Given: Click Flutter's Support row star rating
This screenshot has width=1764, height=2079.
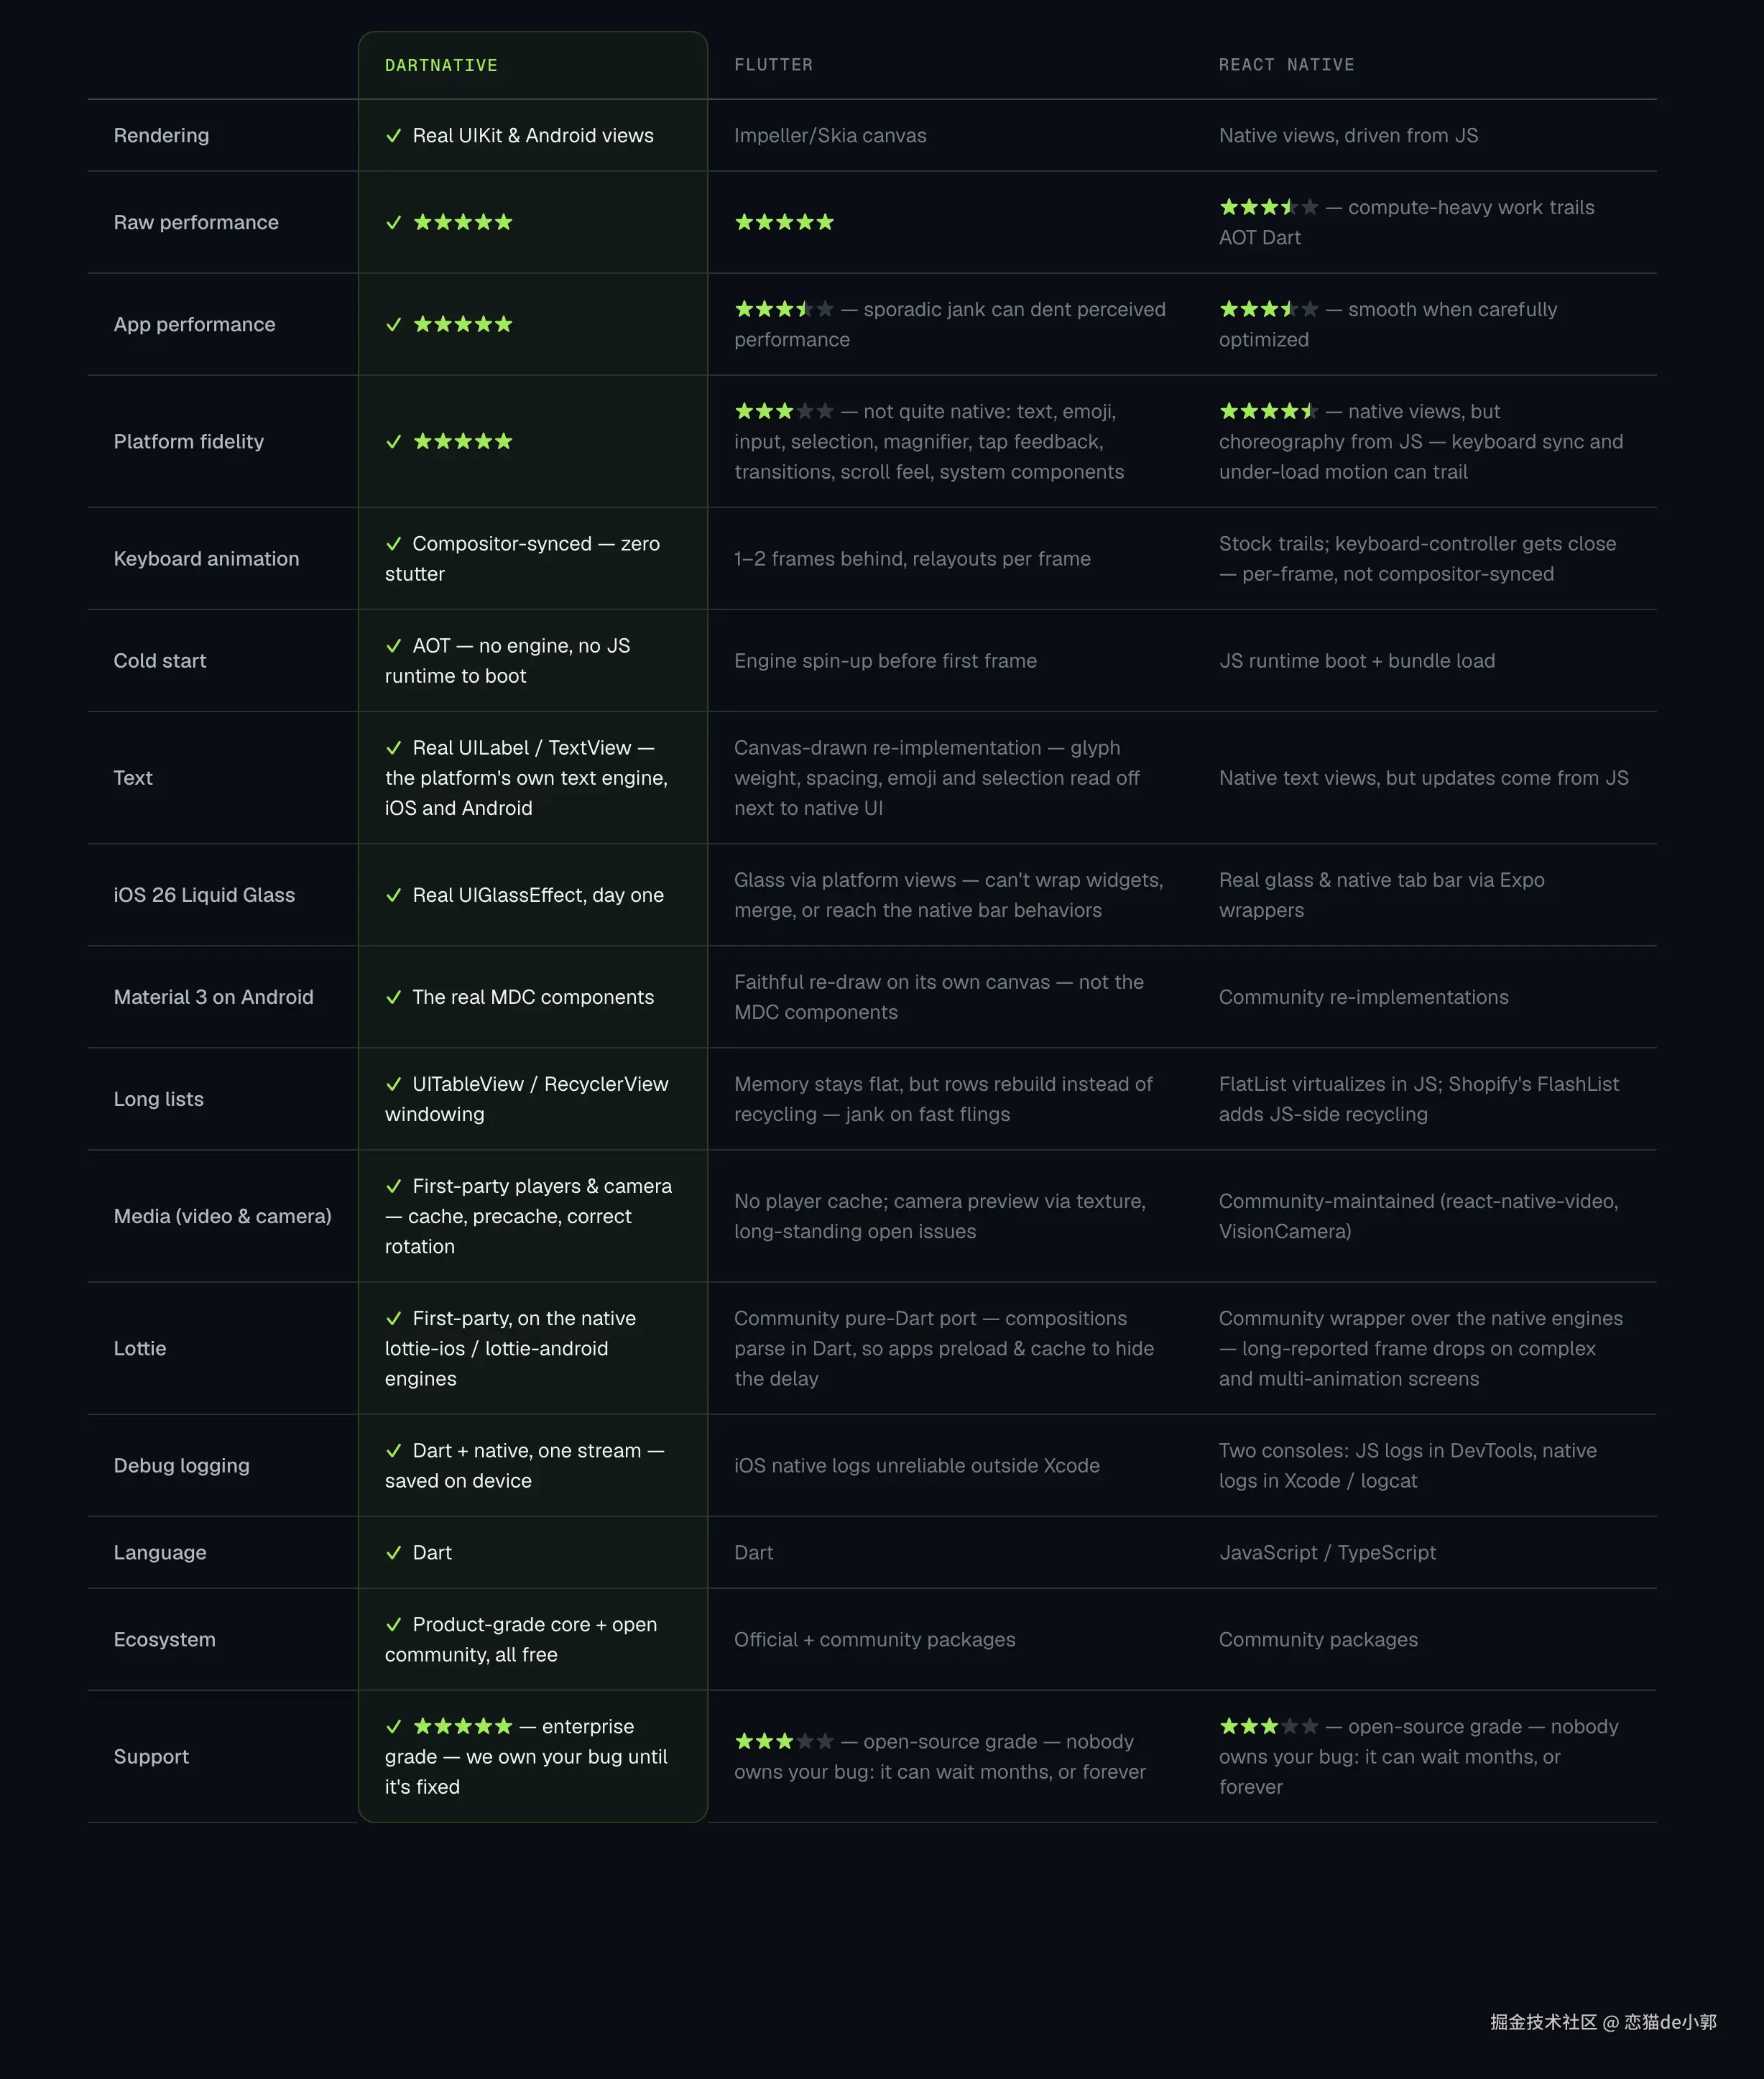Looking at the screenshot, I should [784, 1741].
